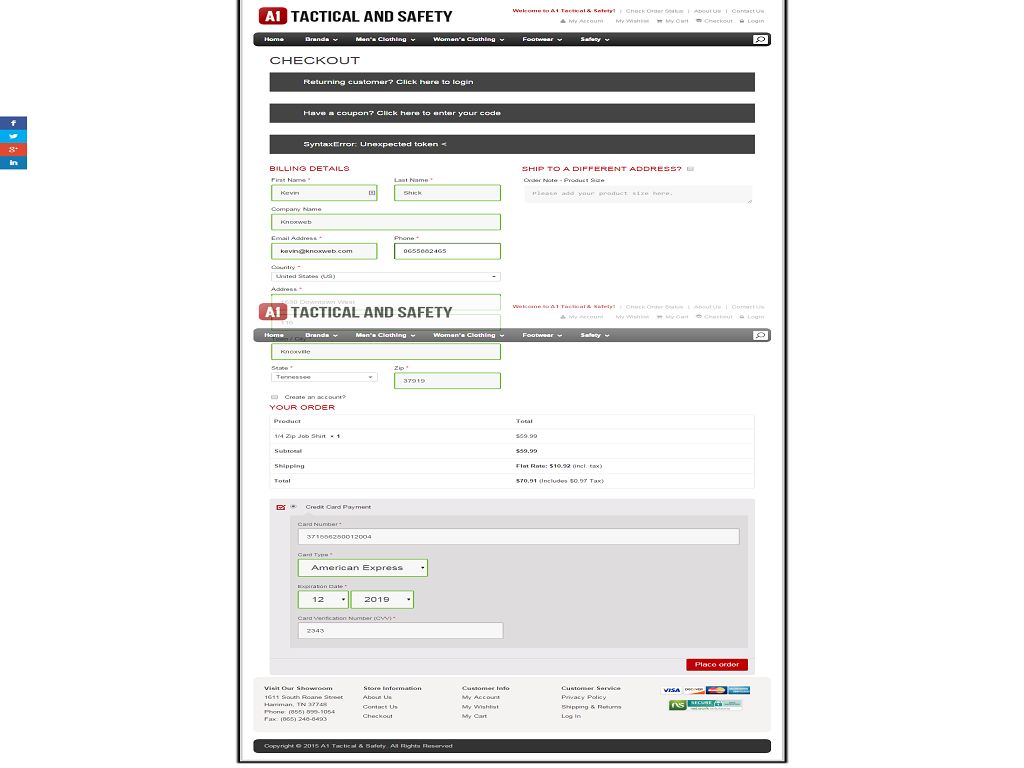Share page via Twitter side icon
The height and width of the screenshot is (768, 1024).
coord(13,136)
